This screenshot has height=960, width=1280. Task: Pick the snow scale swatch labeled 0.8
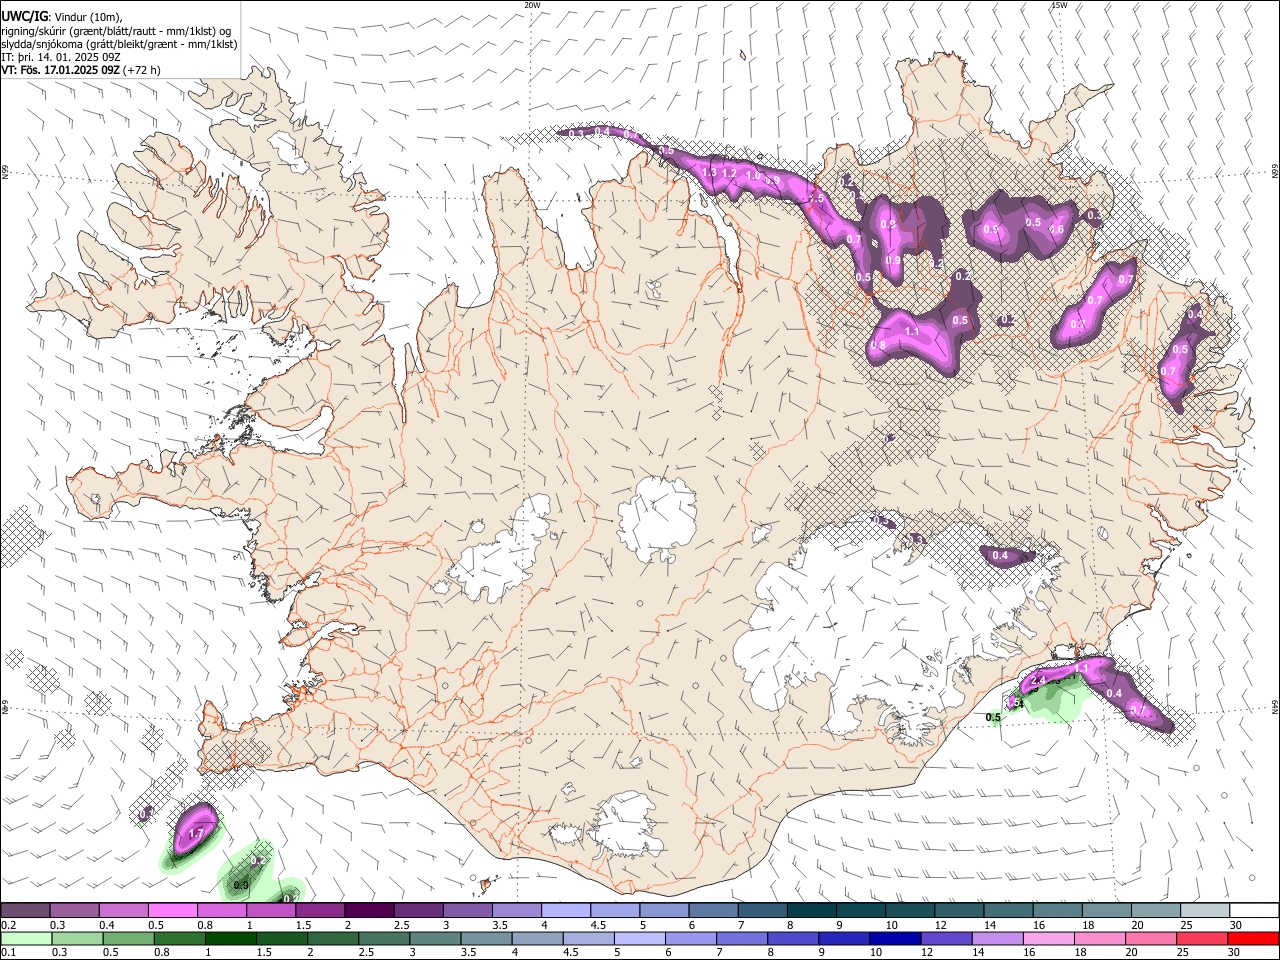(221, 910)
